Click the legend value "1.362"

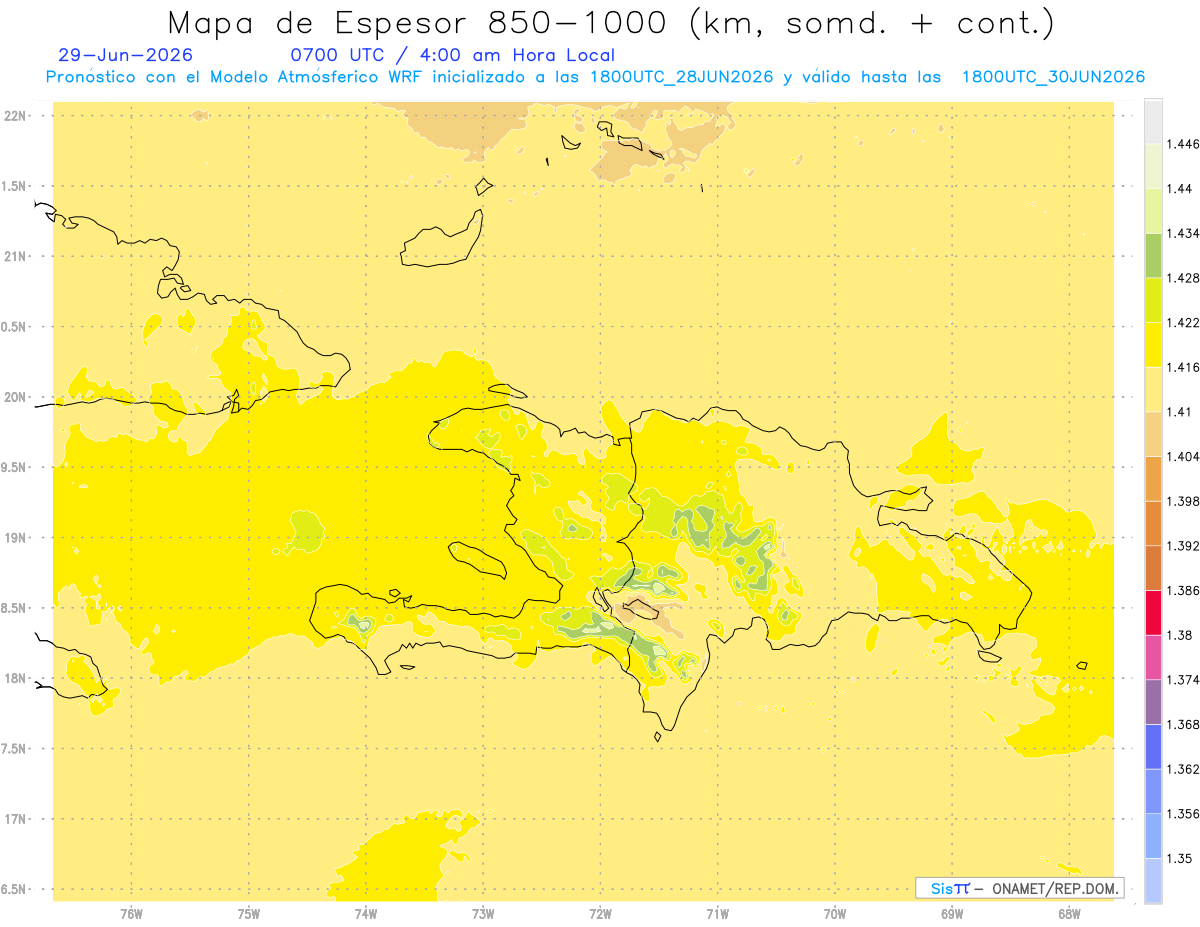tap(1182, 769)
